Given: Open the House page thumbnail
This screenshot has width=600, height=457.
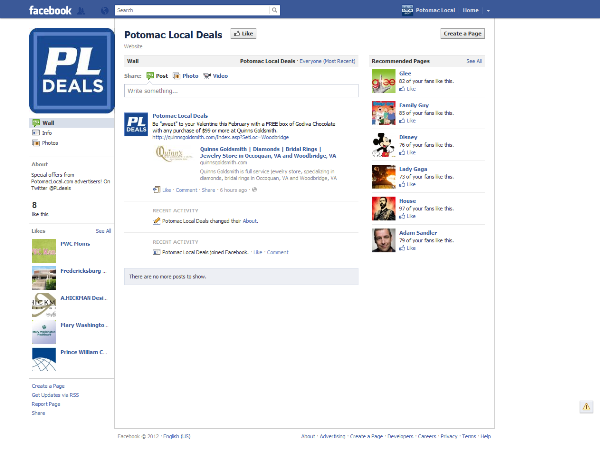Looking at the screenshot, I should [x=383, y=208].
